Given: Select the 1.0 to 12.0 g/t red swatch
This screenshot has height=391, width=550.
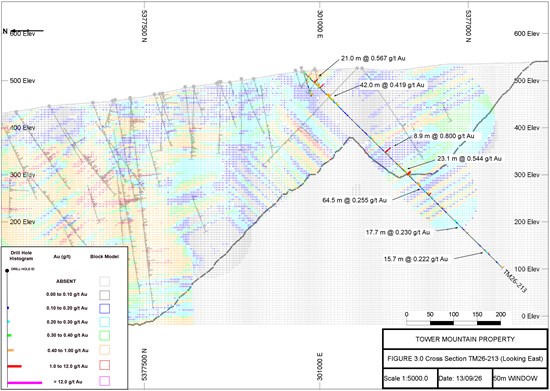Looking at the screenshot, I should 104,366.
